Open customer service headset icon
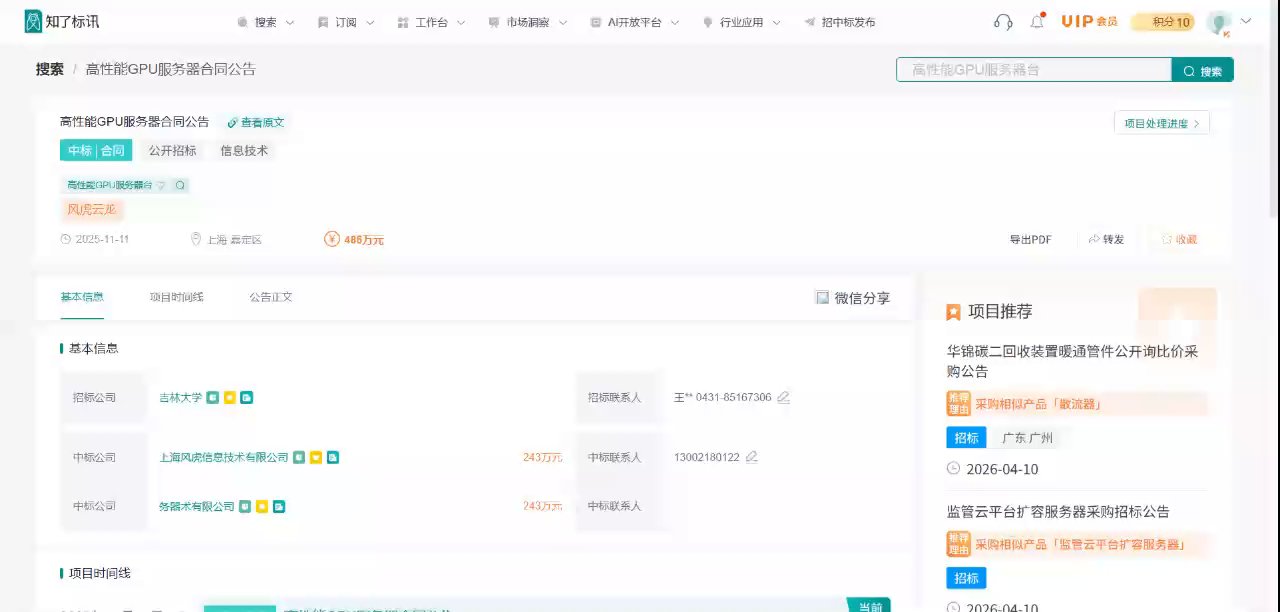Image resolution: width=1280 pixels, height=612 pixels. 1003,22
